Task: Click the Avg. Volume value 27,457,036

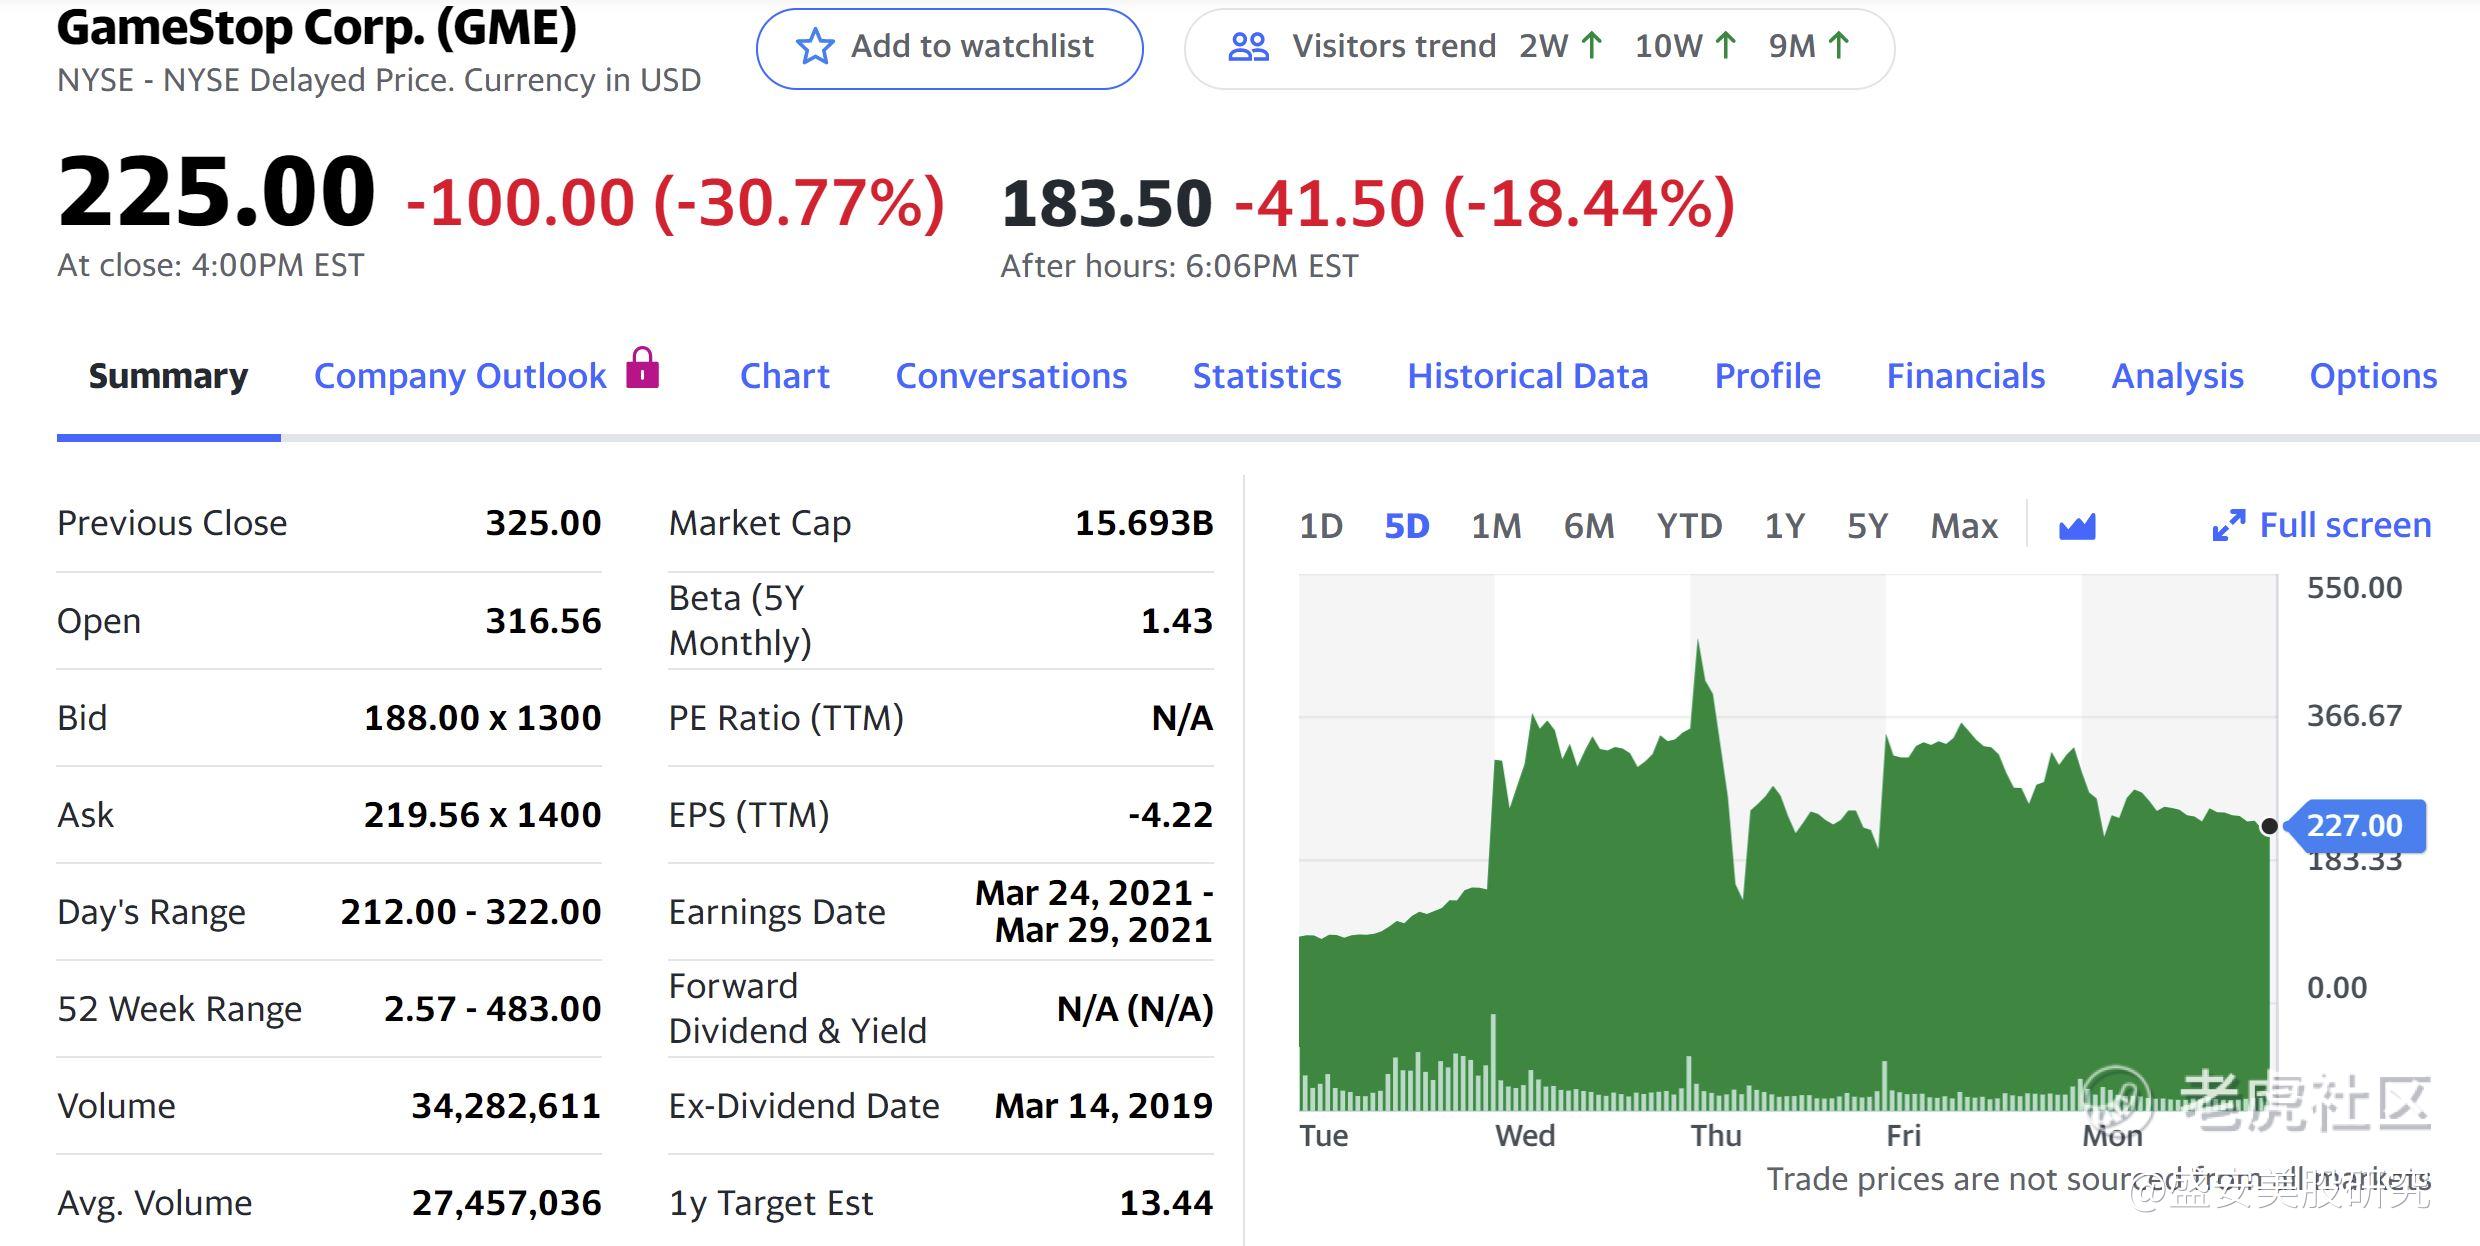Action: [x=506, y=1203]
